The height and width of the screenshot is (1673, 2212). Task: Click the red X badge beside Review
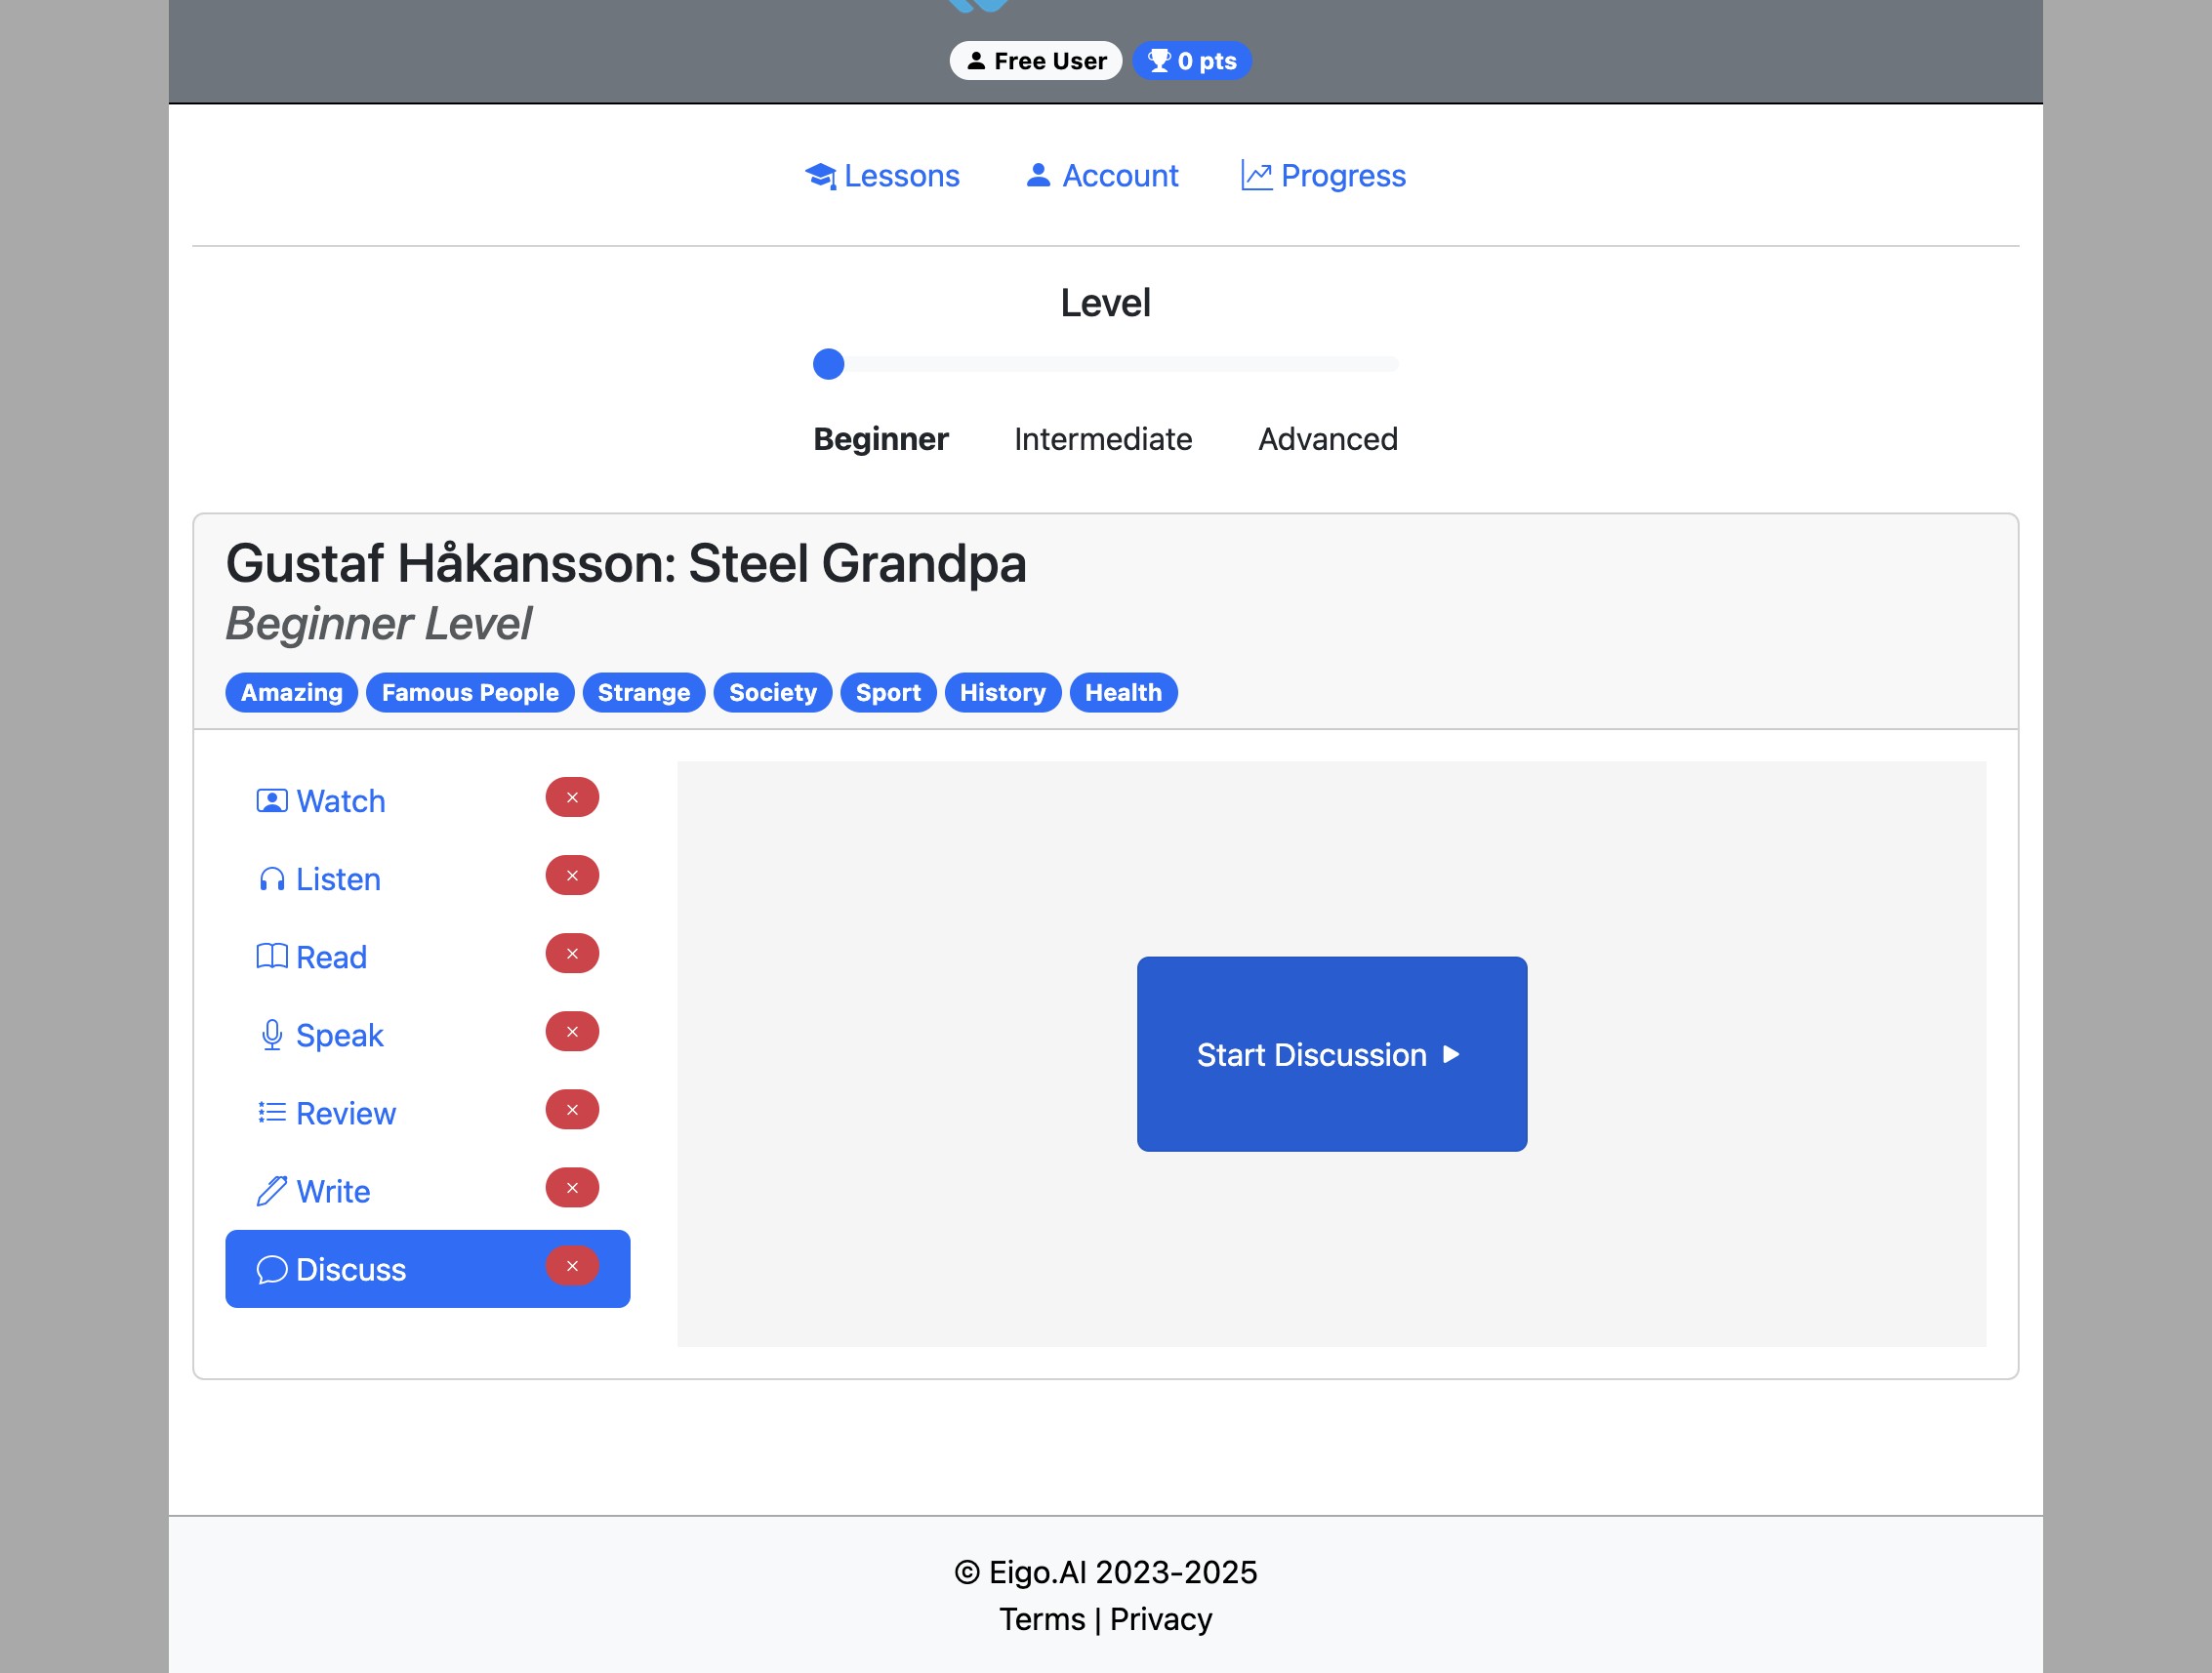coord(572,1110)
